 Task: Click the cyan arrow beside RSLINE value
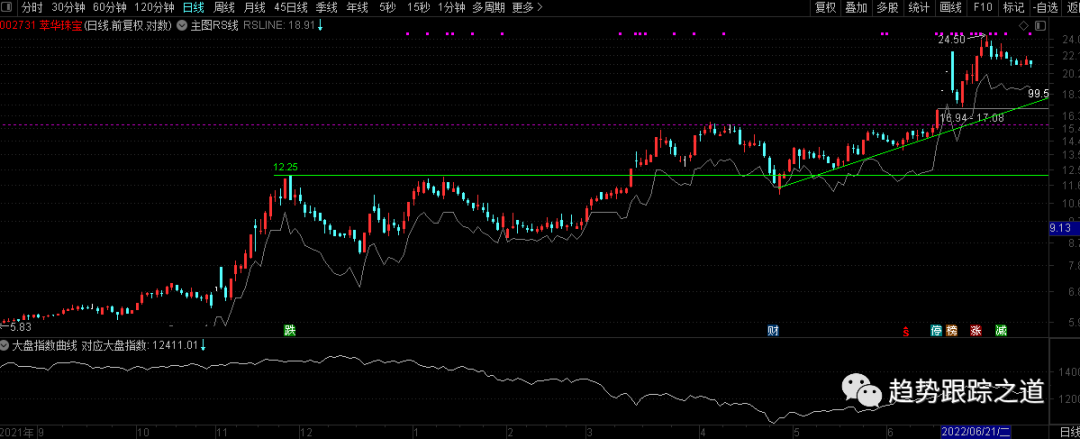320,24
